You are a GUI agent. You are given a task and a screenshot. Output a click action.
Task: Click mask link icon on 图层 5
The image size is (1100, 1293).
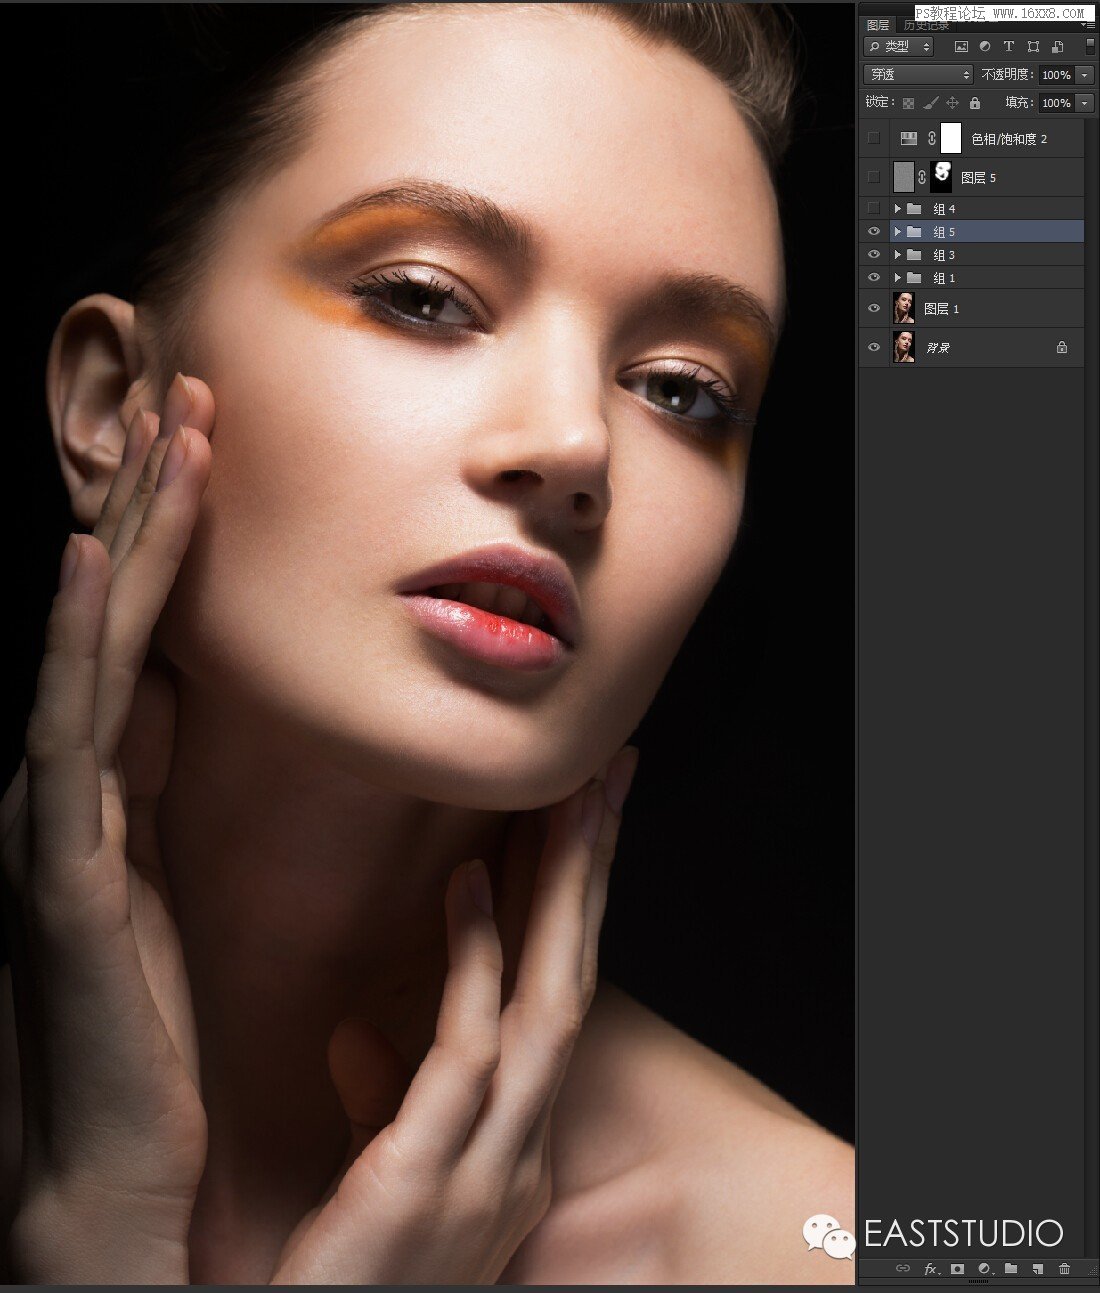pyautogui.click(x=922, y=177)
